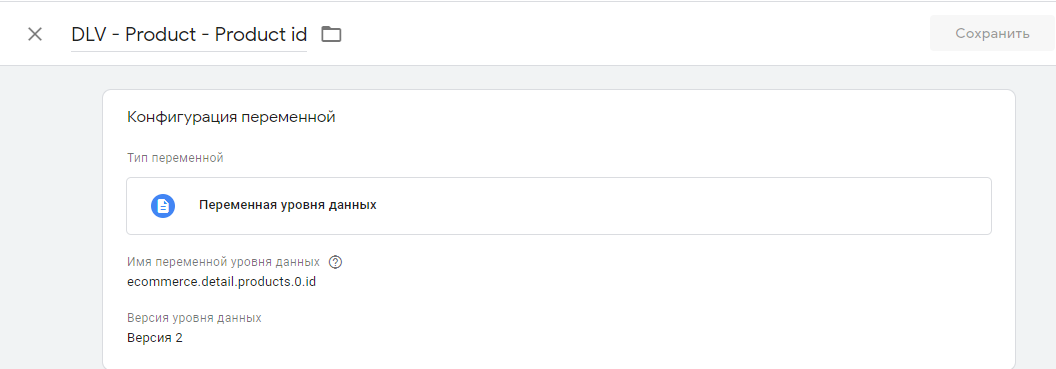
Task: Click the blue data layer variable icon
Action: click(162, 205)
